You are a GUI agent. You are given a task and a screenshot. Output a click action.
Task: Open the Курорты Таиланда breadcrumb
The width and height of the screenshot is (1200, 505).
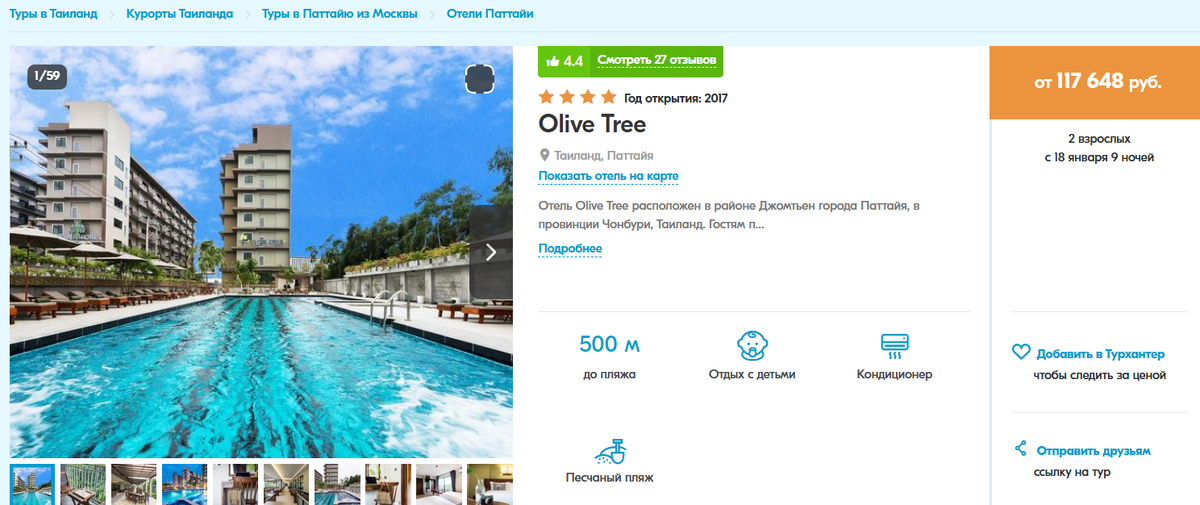(180, 14)
